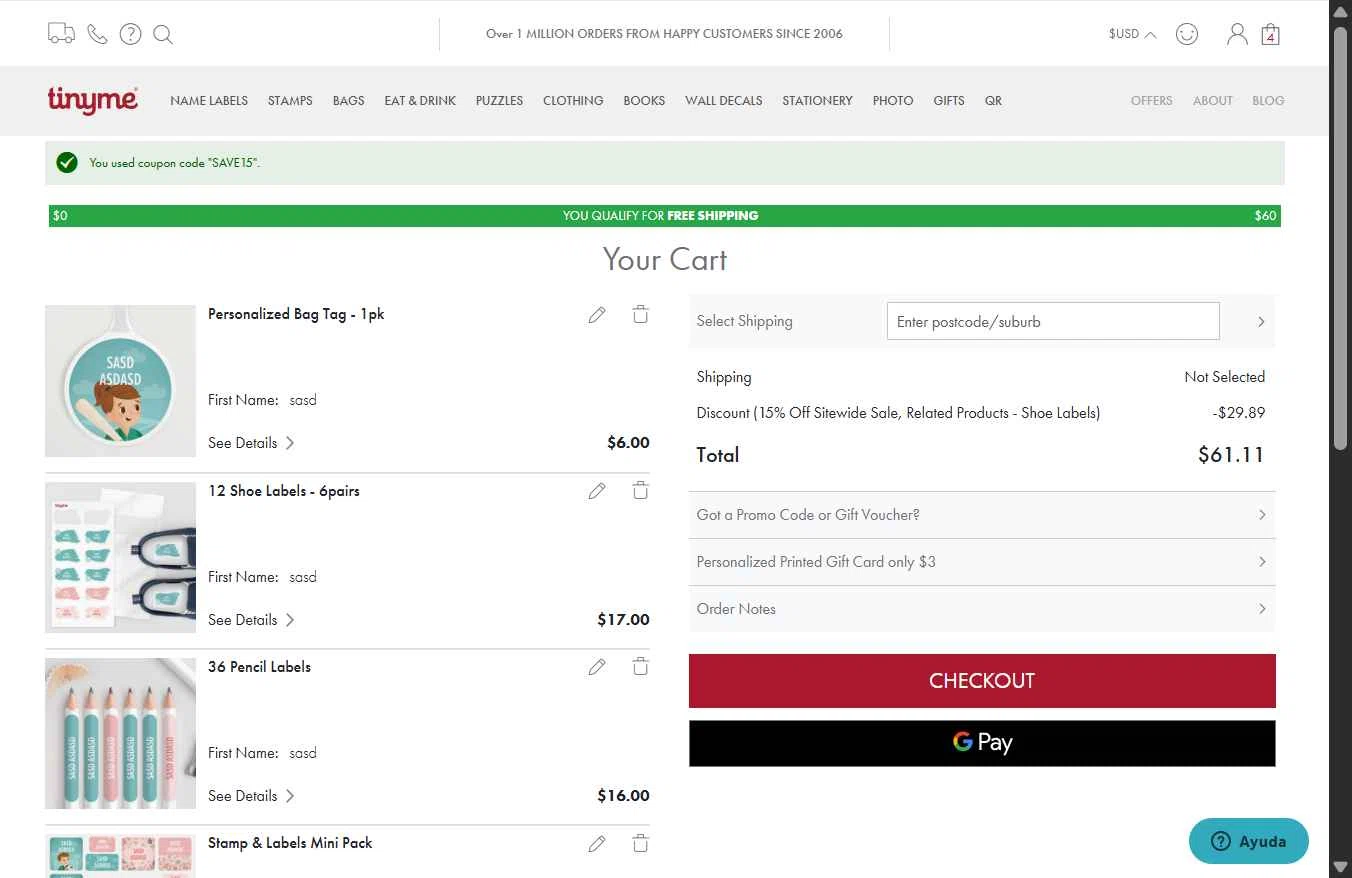This screenshot has height=878, width=1352.
Task: Expand the Order Notes section
Action: click(982, 609)
